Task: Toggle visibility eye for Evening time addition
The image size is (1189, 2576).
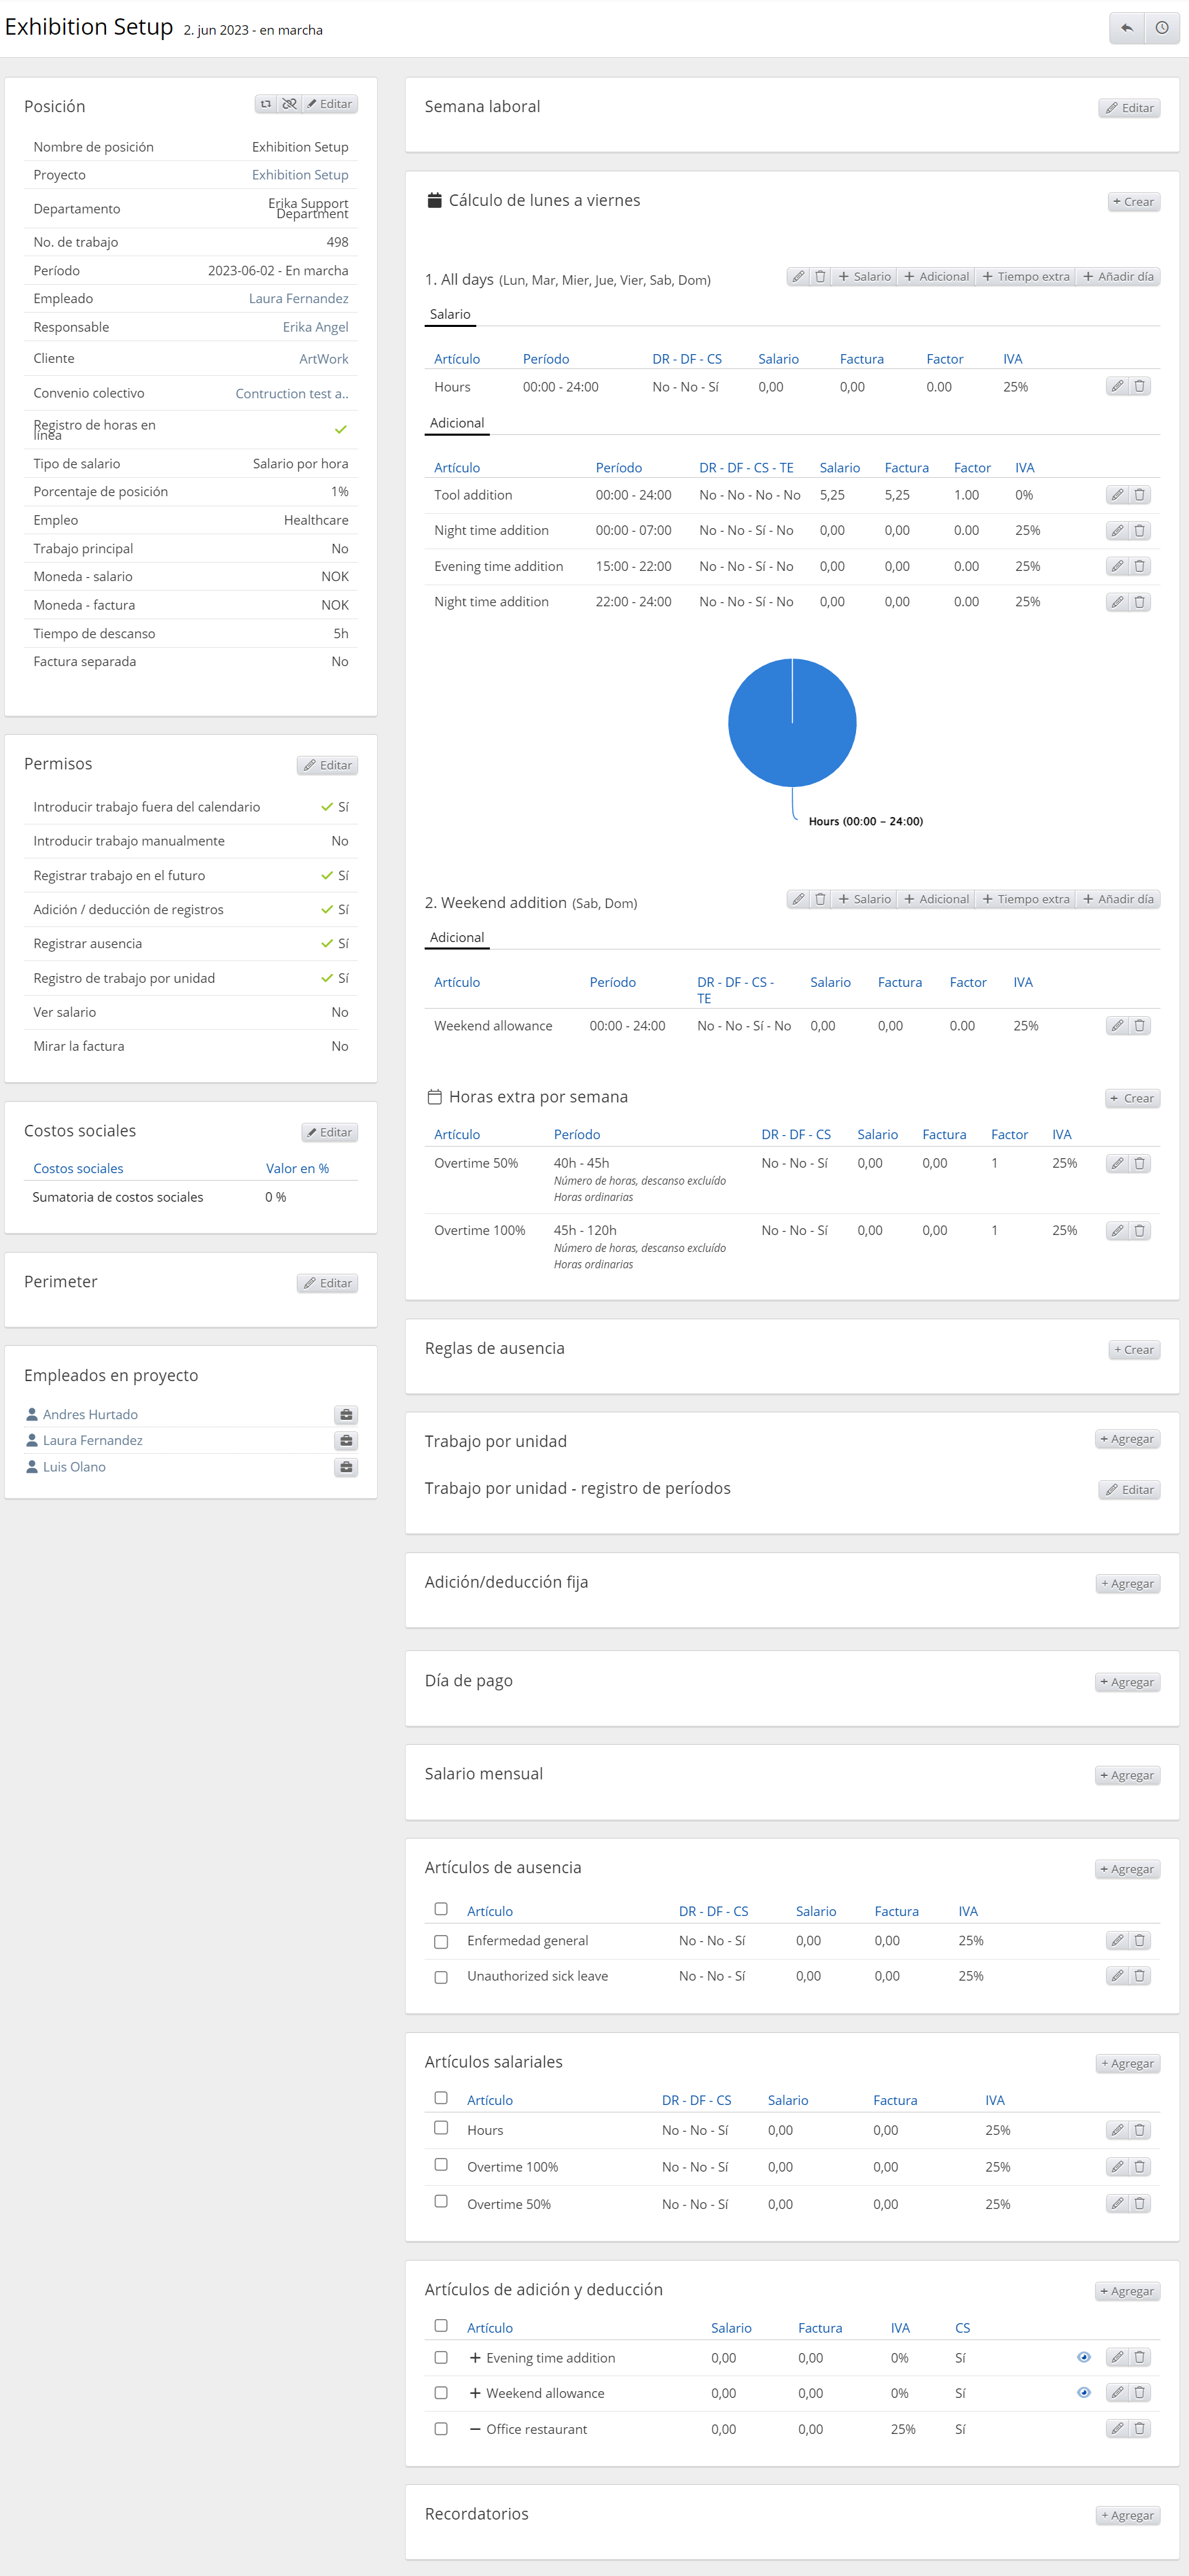Action: (1083, 2358)
